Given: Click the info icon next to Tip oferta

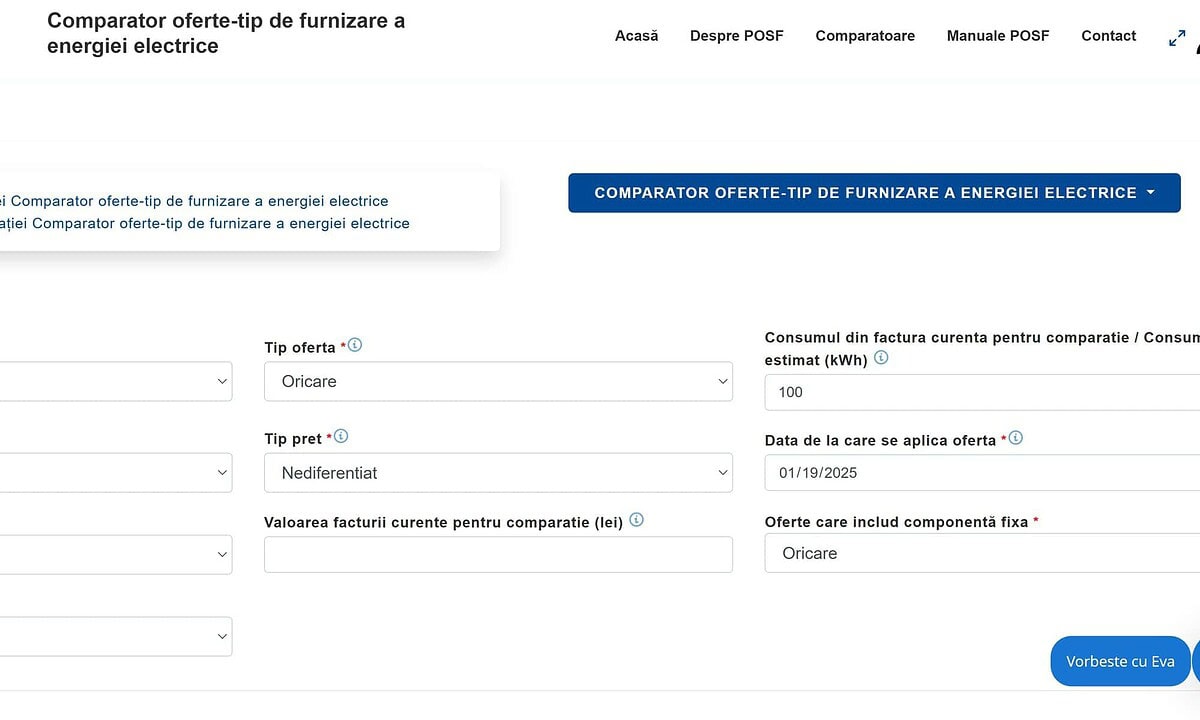Looking at the screenshot, I should tap(355, 346).
